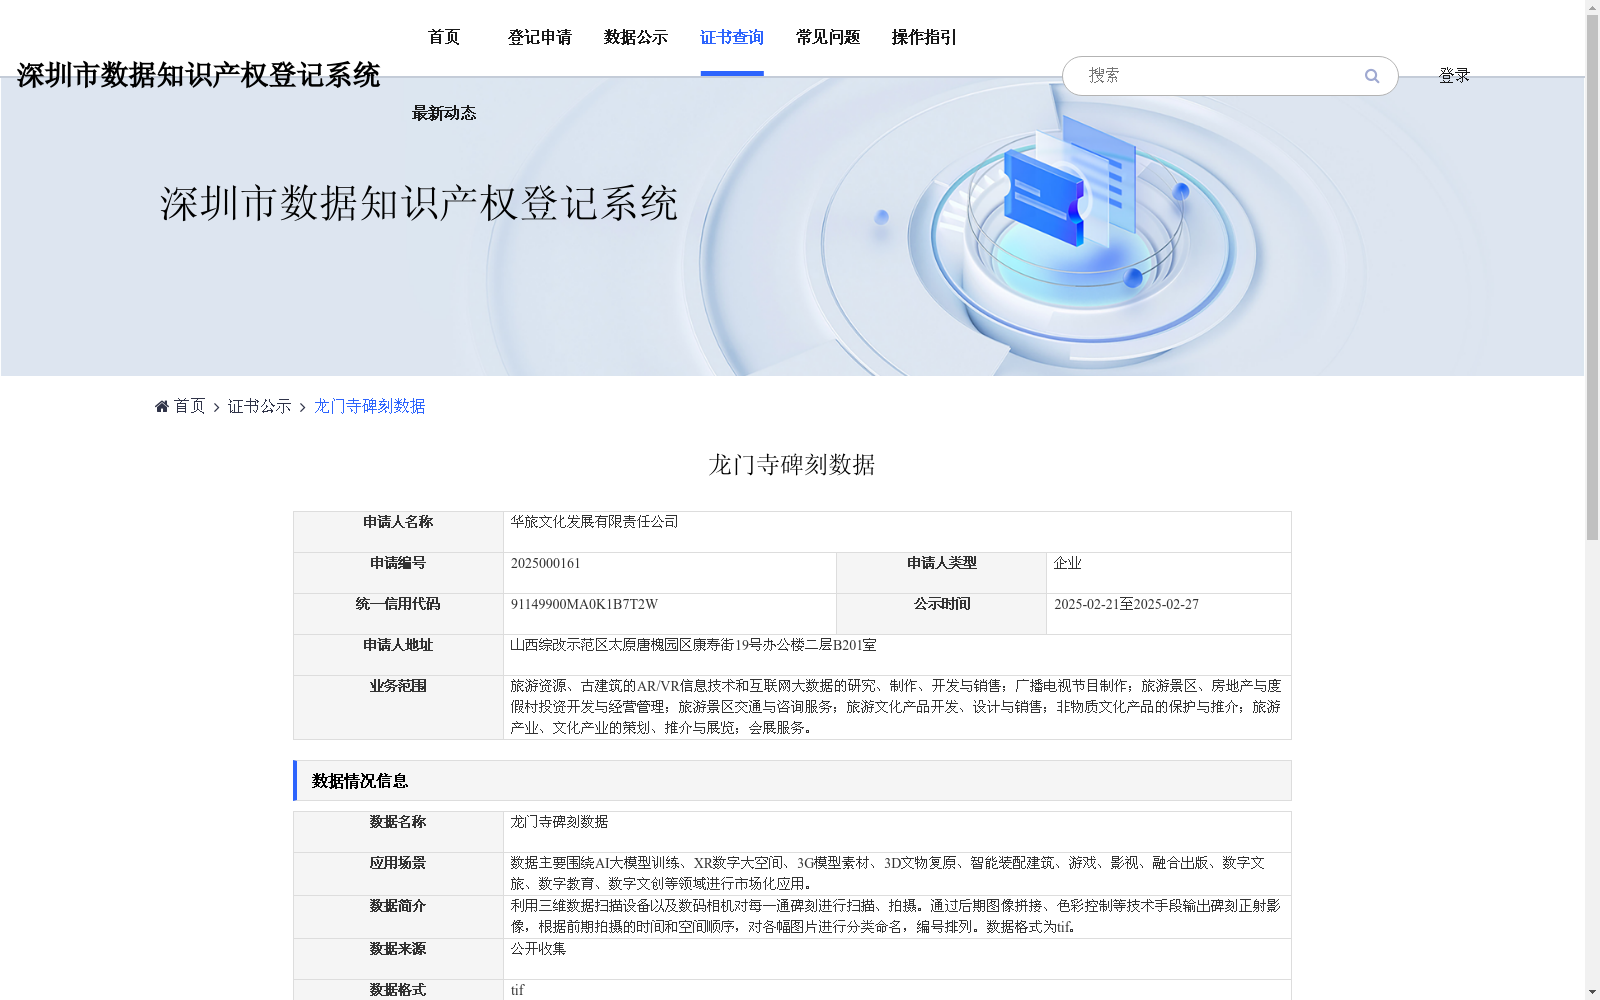The height and width of the screenshot is (1000, 1600).
Task: Click the application number 2025000161
Action: point(545,563)
